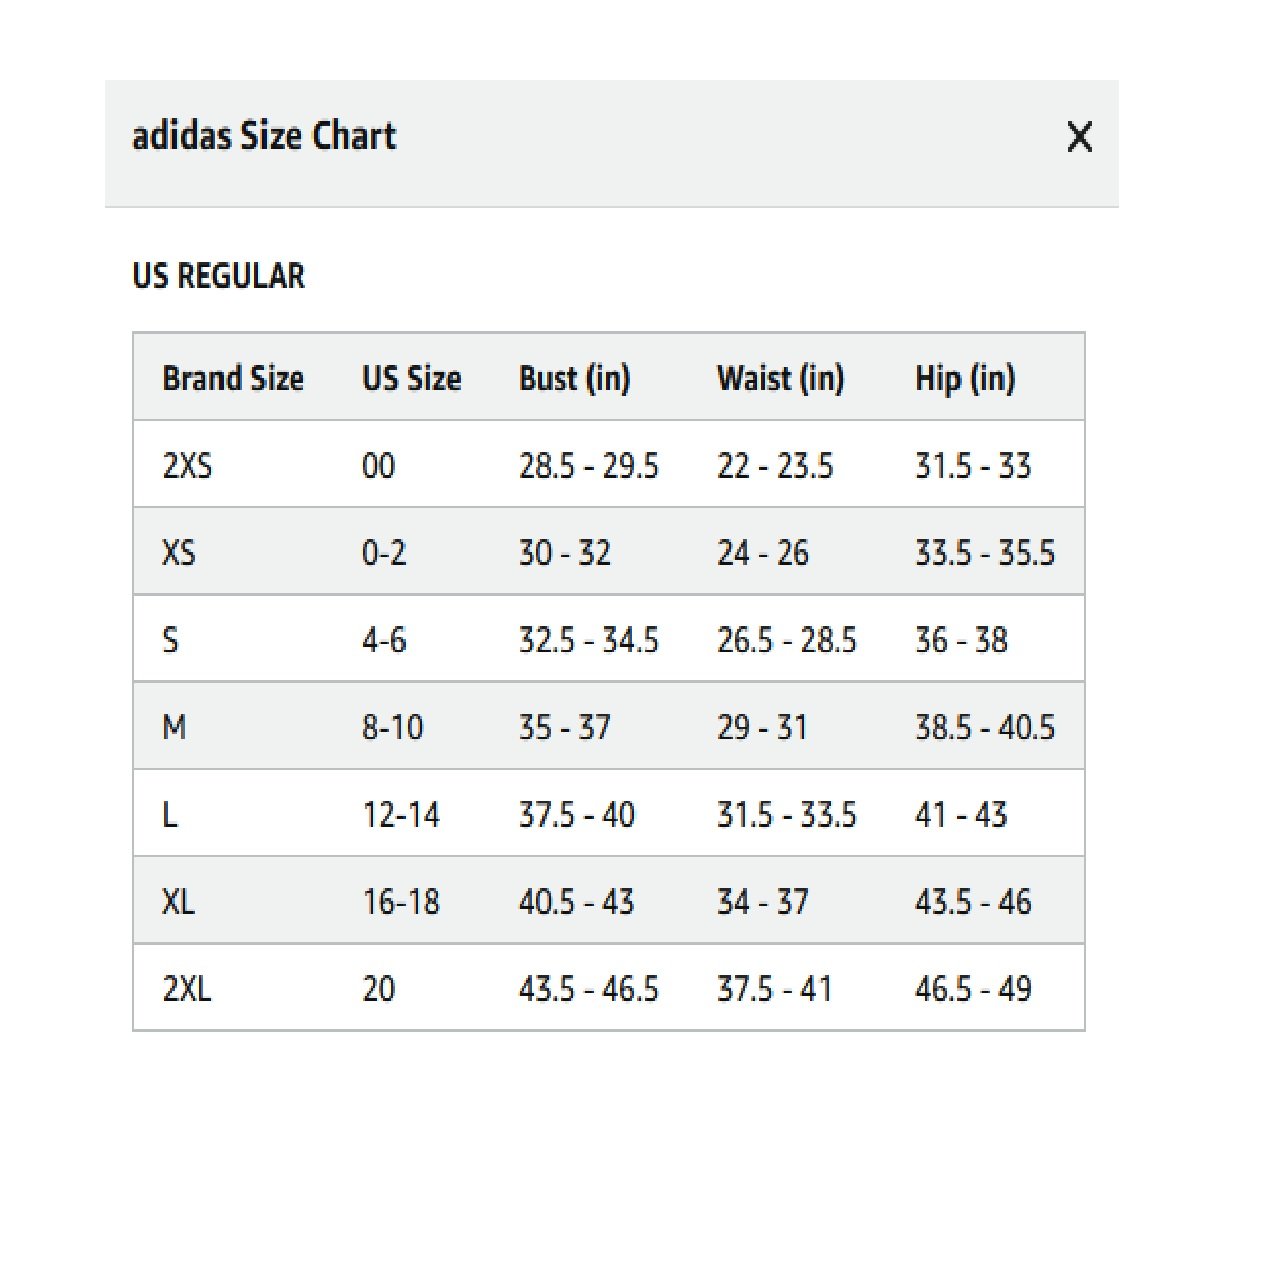Click the bust value 35 - 37
The height and width of the screenshot is (1280, 1280).
pyautogui.click(x=565, y=727)
